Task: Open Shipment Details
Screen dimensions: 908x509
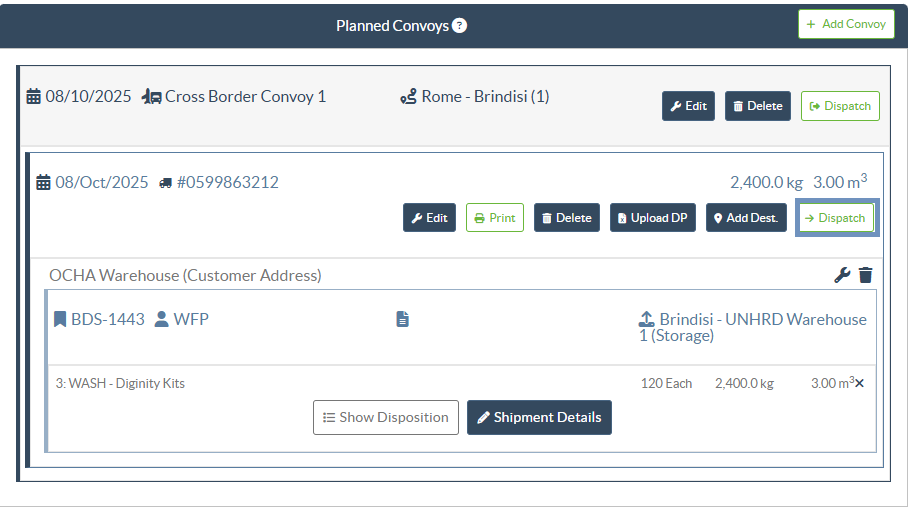Action: tap(539, 417)
